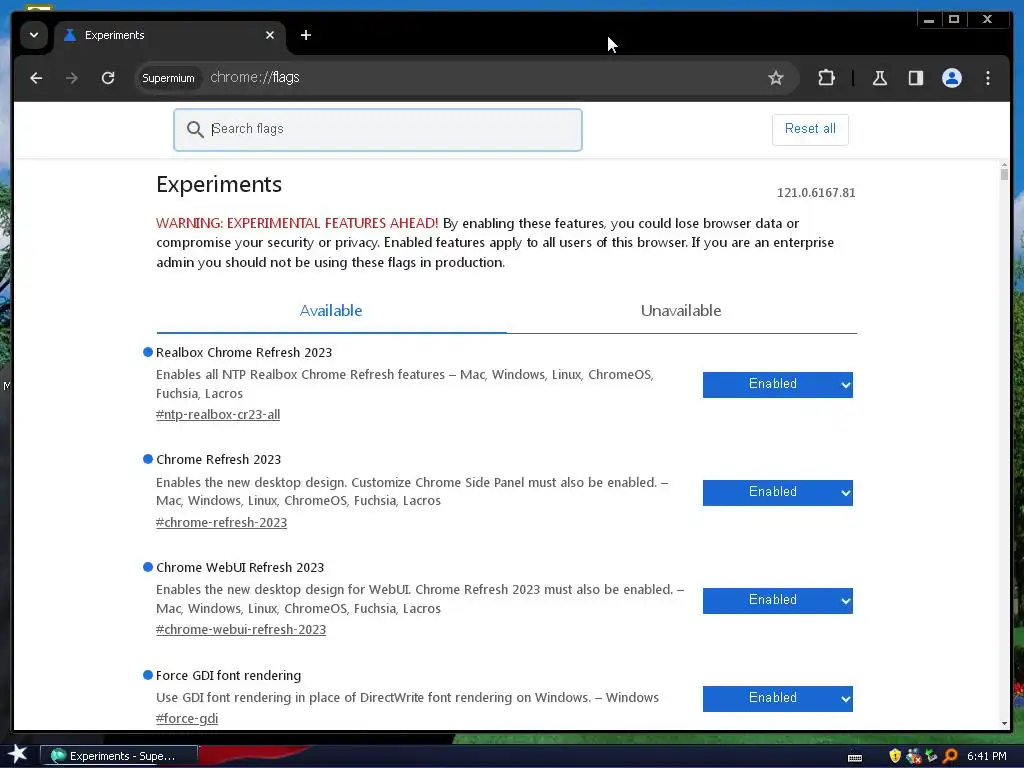Follow the #chrome-webui-refresh-2023 link
The height and width of the screenshot is (768, 1024).
click(x=241, y=630)
